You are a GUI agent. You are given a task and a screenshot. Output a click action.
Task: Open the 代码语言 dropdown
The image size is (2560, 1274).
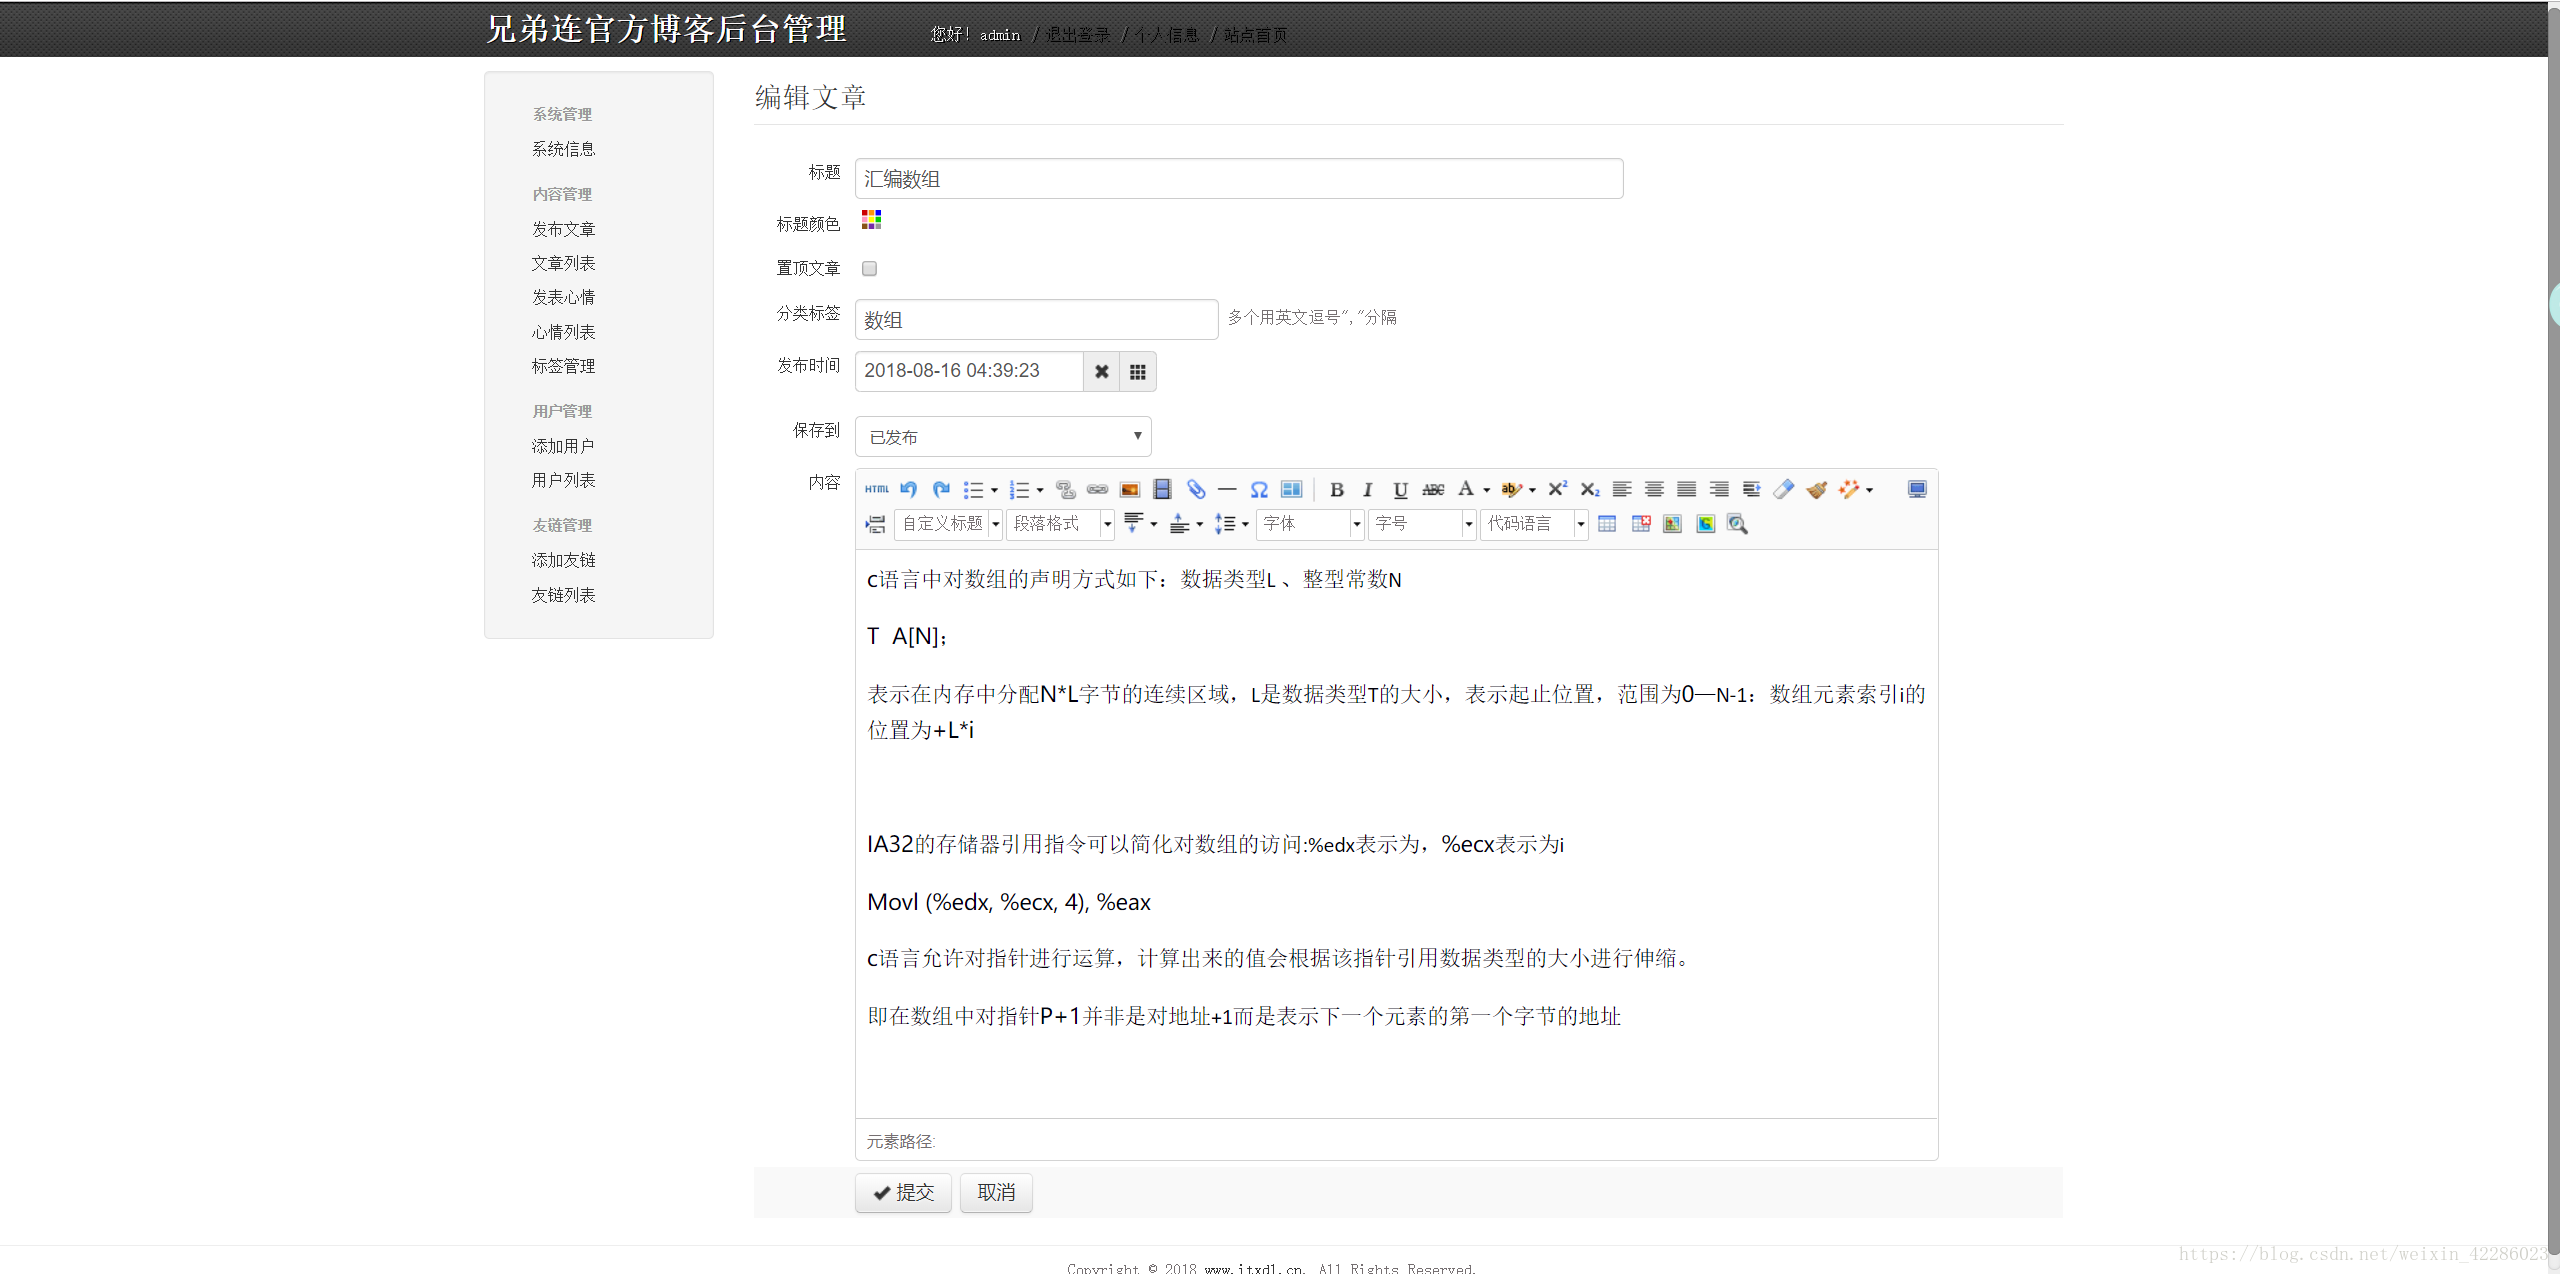coord(1534,524)
